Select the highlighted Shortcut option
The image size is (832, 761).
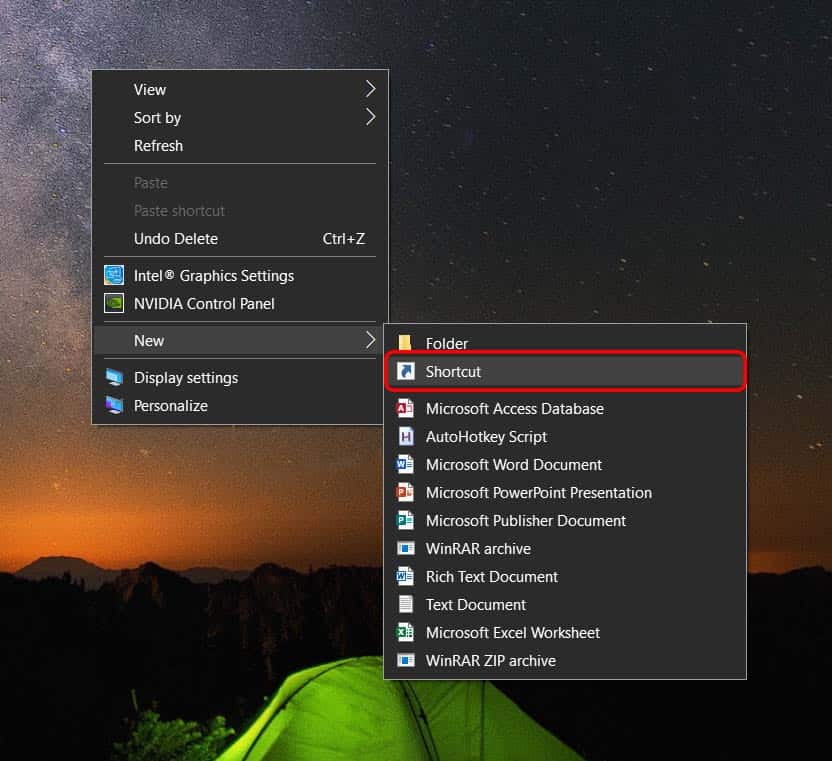pyautogui.click(x=455, y=371)
